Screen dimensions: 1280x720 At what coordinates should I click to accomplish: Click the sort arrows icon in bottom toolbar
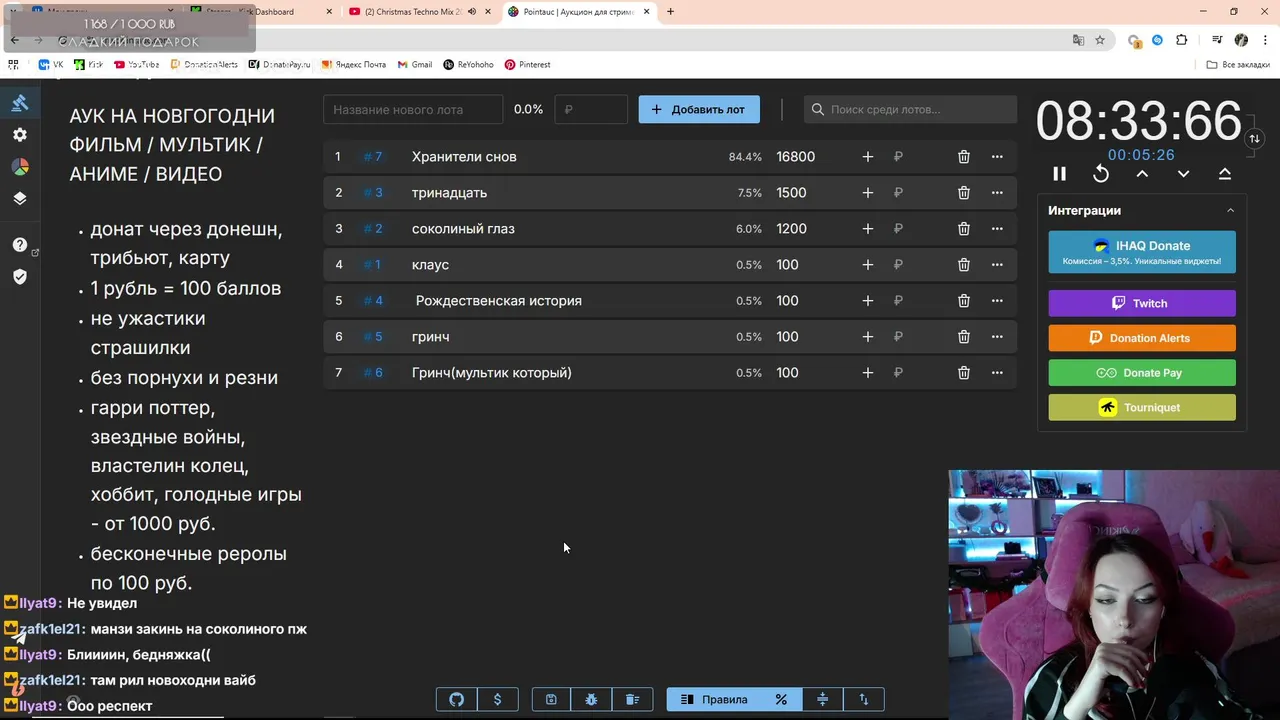click(x=864, y=700)
